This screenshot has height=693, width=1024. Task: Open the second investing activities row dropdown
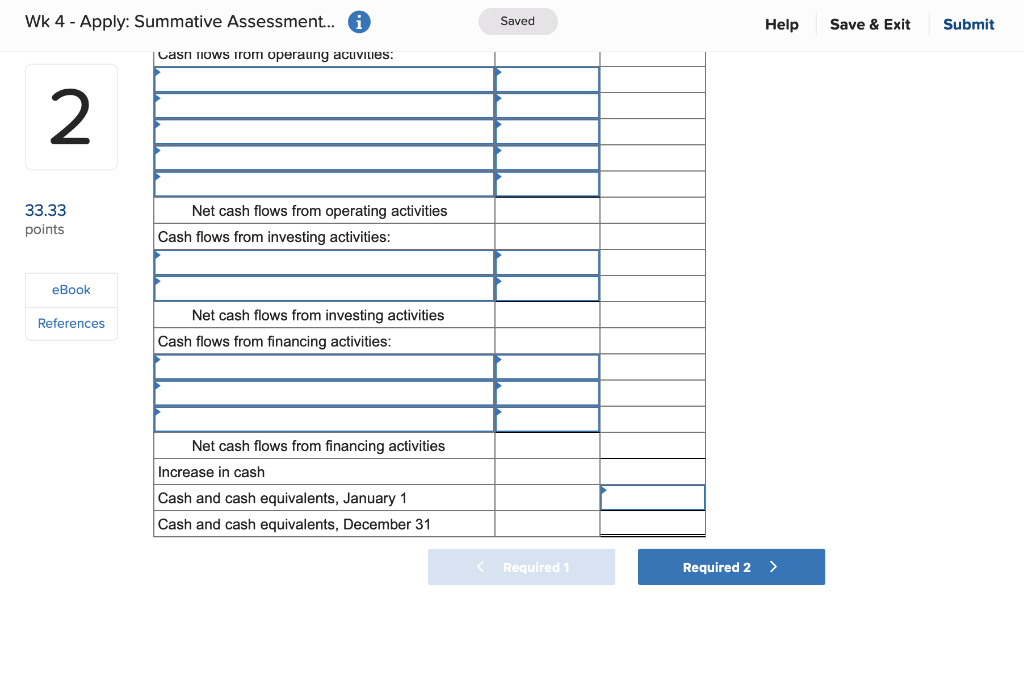click(x=320, y=288)
